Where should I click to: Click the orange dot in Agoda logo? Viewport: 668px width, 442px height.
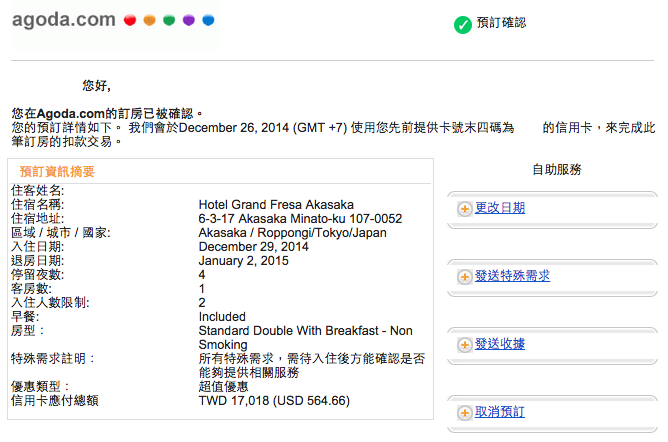pyautogui.click(x=149, y=19)
